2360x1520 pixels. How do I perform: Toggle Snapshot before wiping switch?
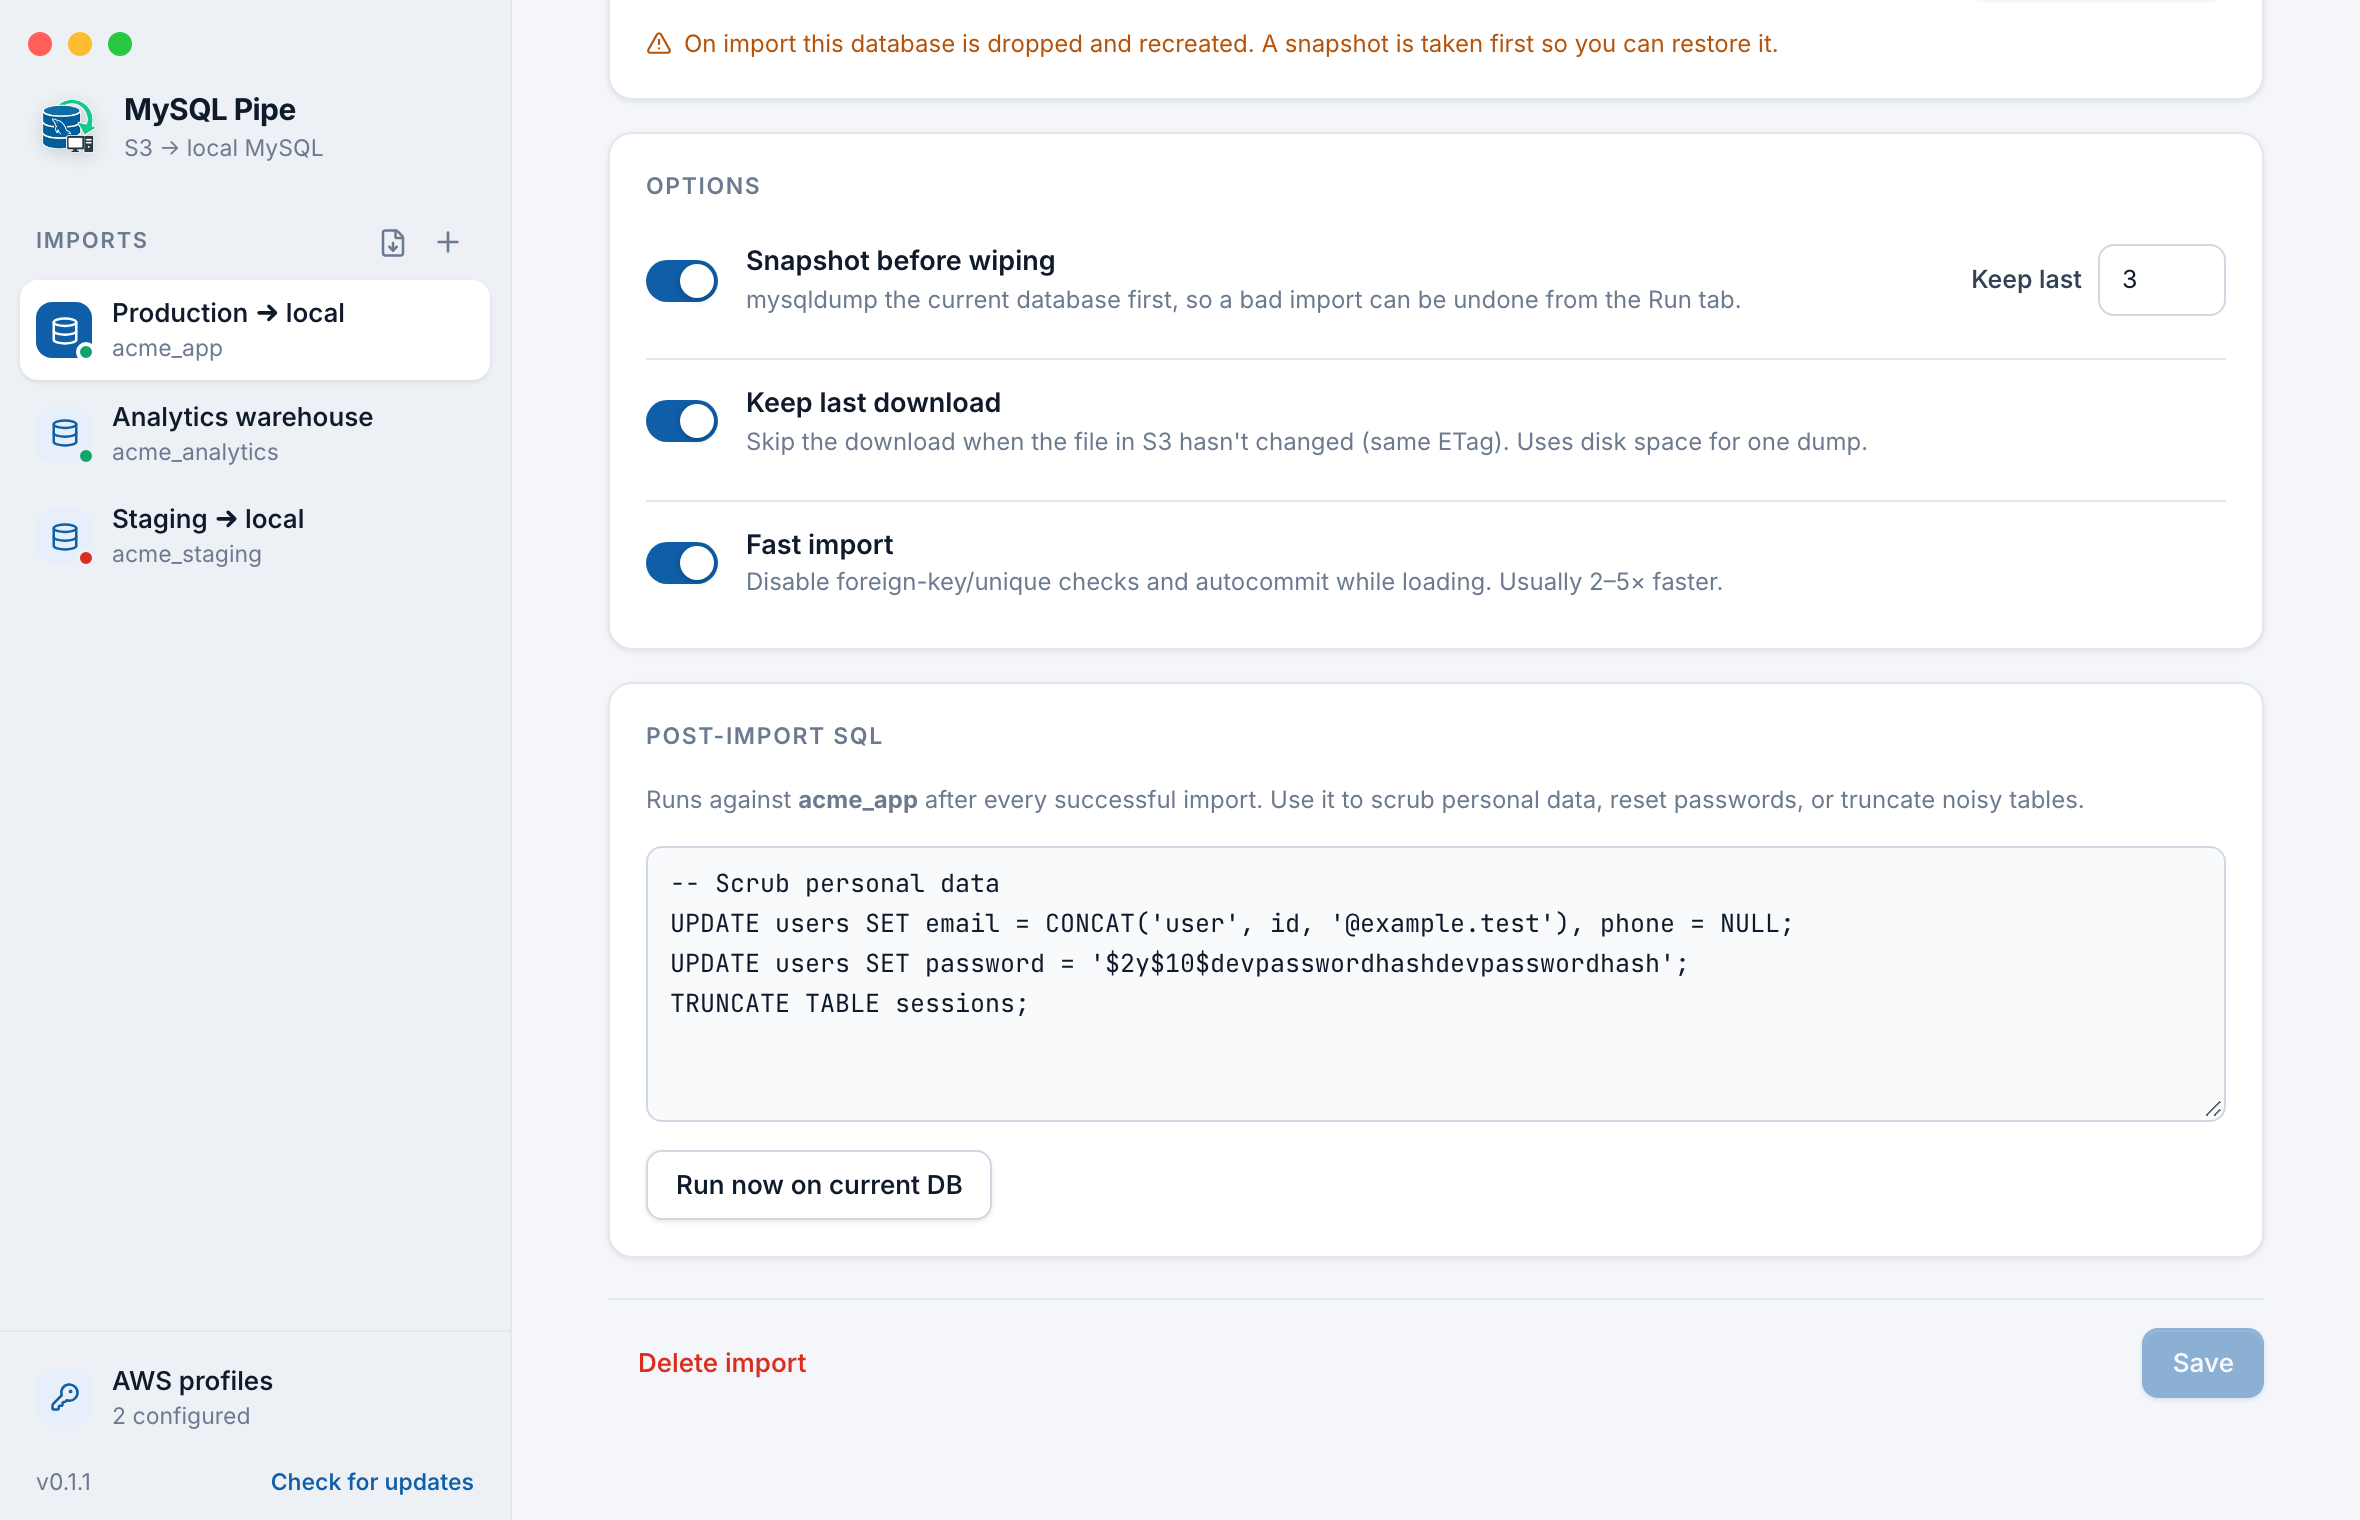pyautogui.click(x=682, y=281)
